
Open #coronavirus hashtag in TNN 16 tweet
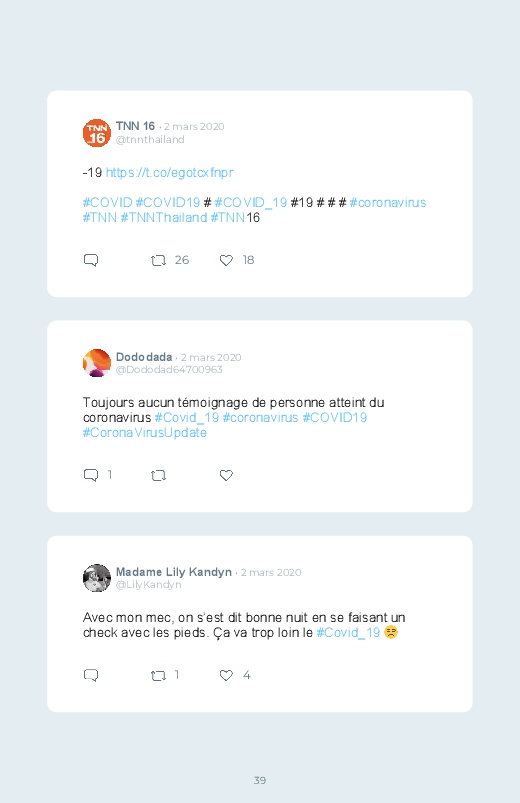388,203
